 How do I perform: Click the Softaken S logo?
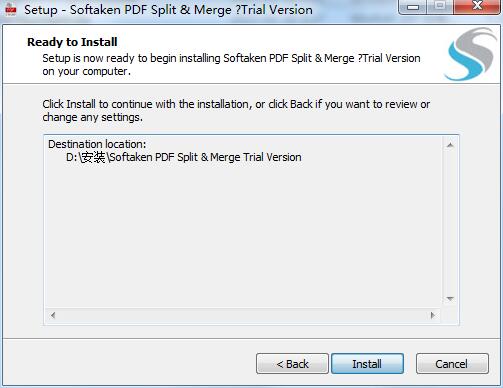tap(470, 54)
